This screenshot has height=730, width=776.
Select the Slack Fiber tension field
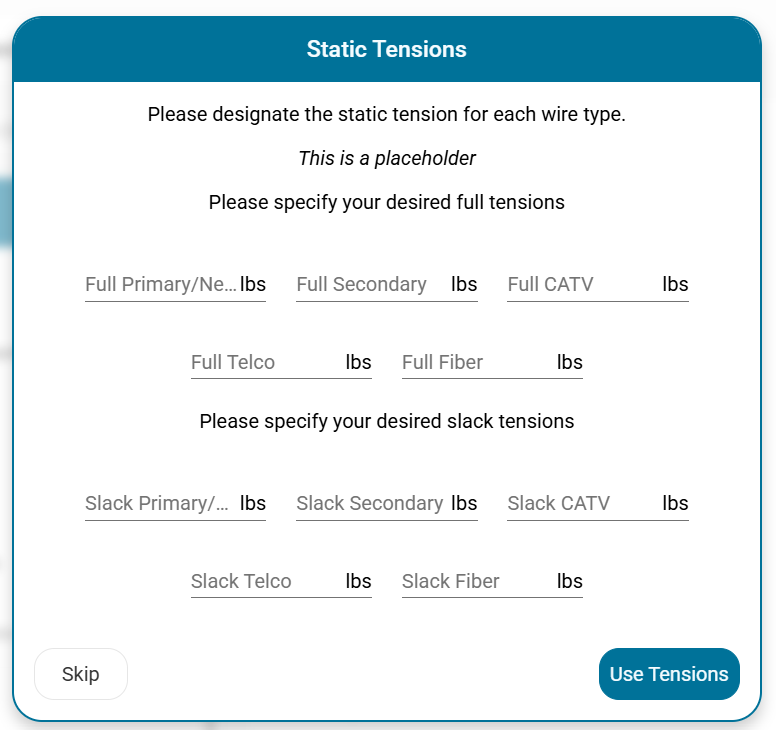pyautogui.click(x=477, y=582)
